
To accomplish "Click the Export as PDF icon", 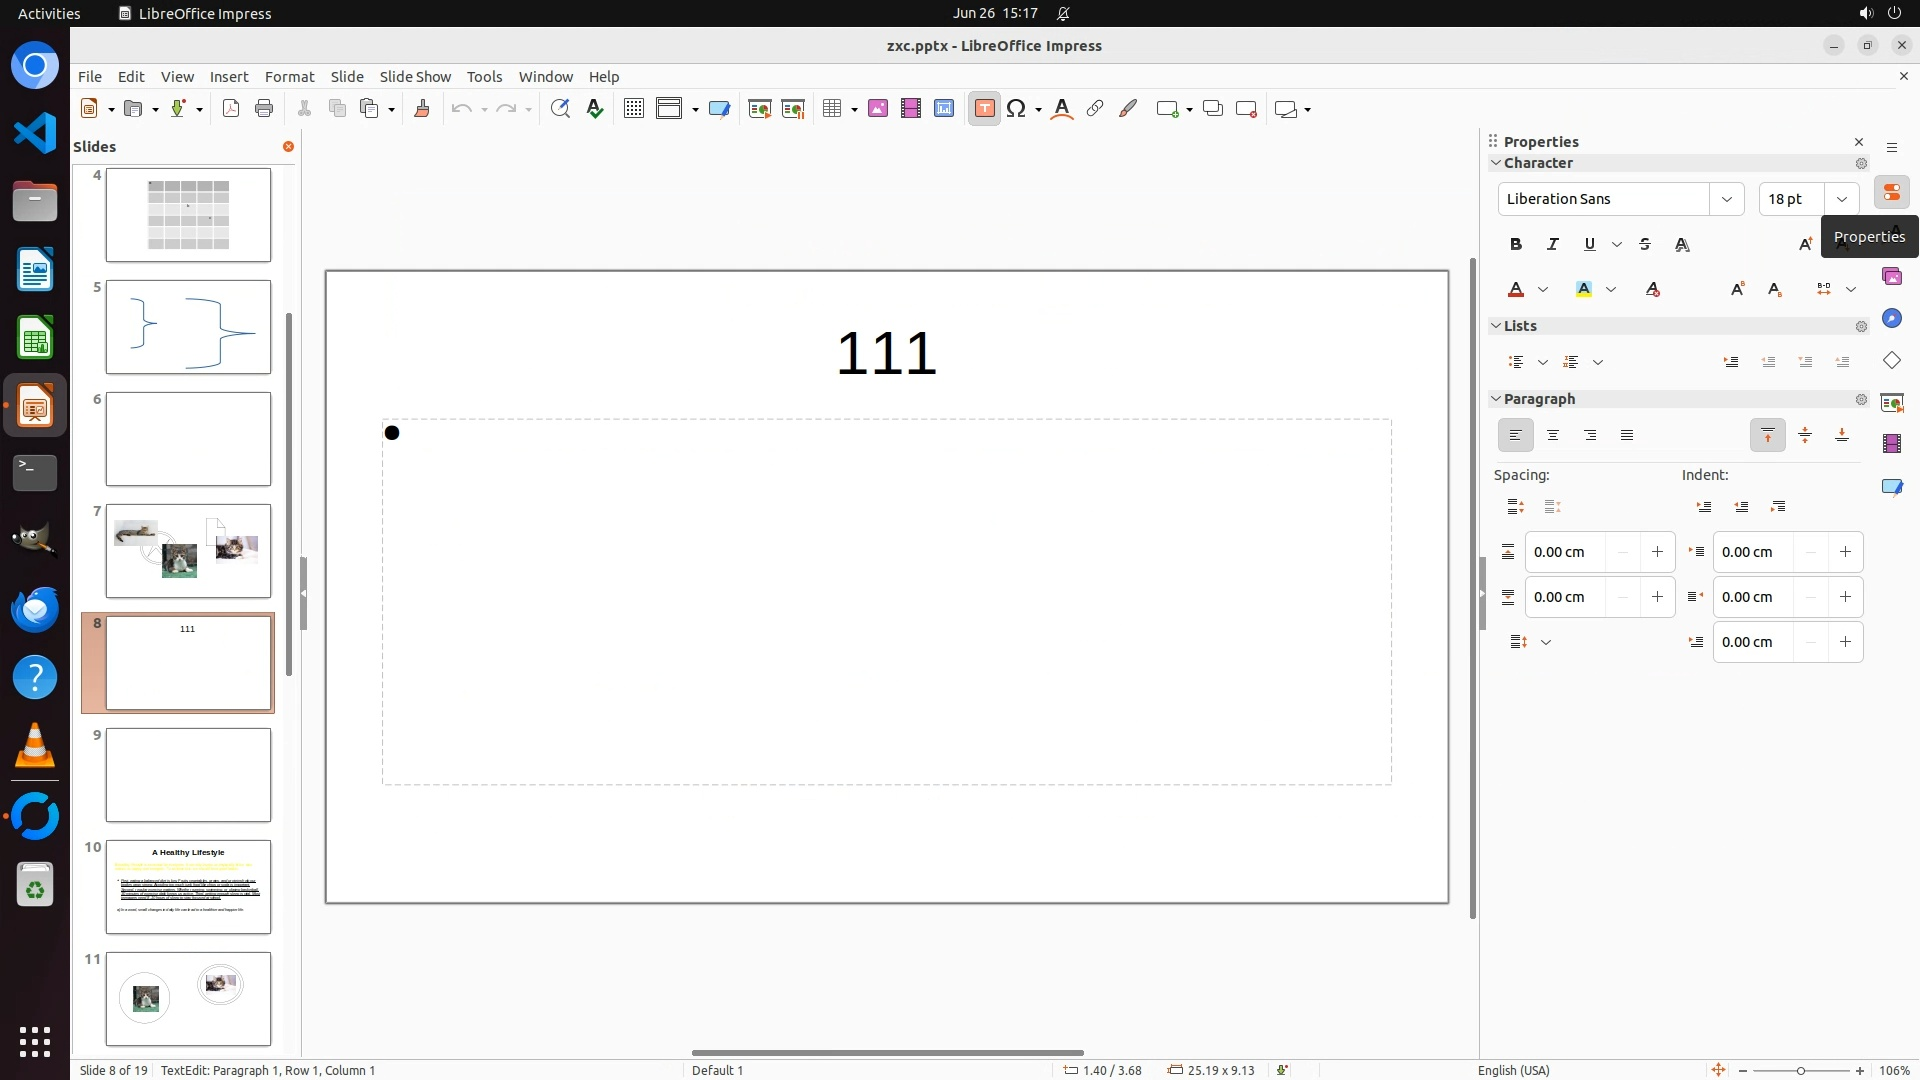I will pos(231,109).
